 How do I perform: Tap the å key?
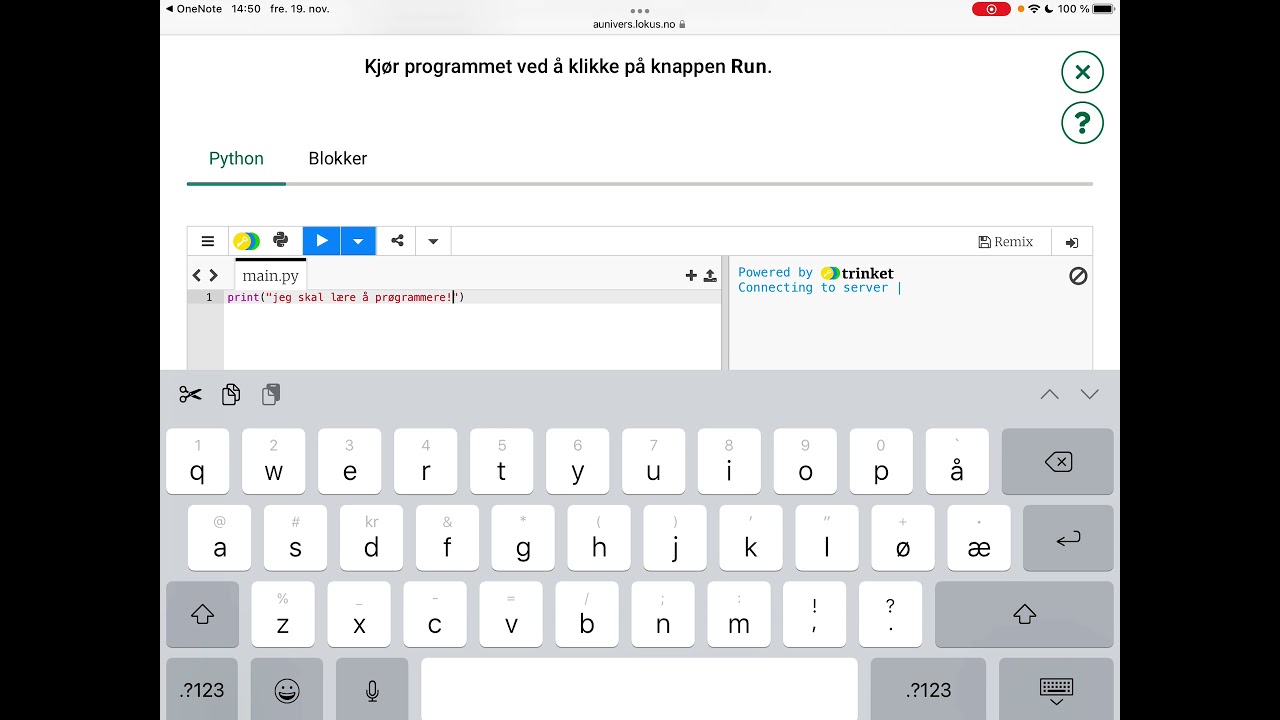[957, 461]
